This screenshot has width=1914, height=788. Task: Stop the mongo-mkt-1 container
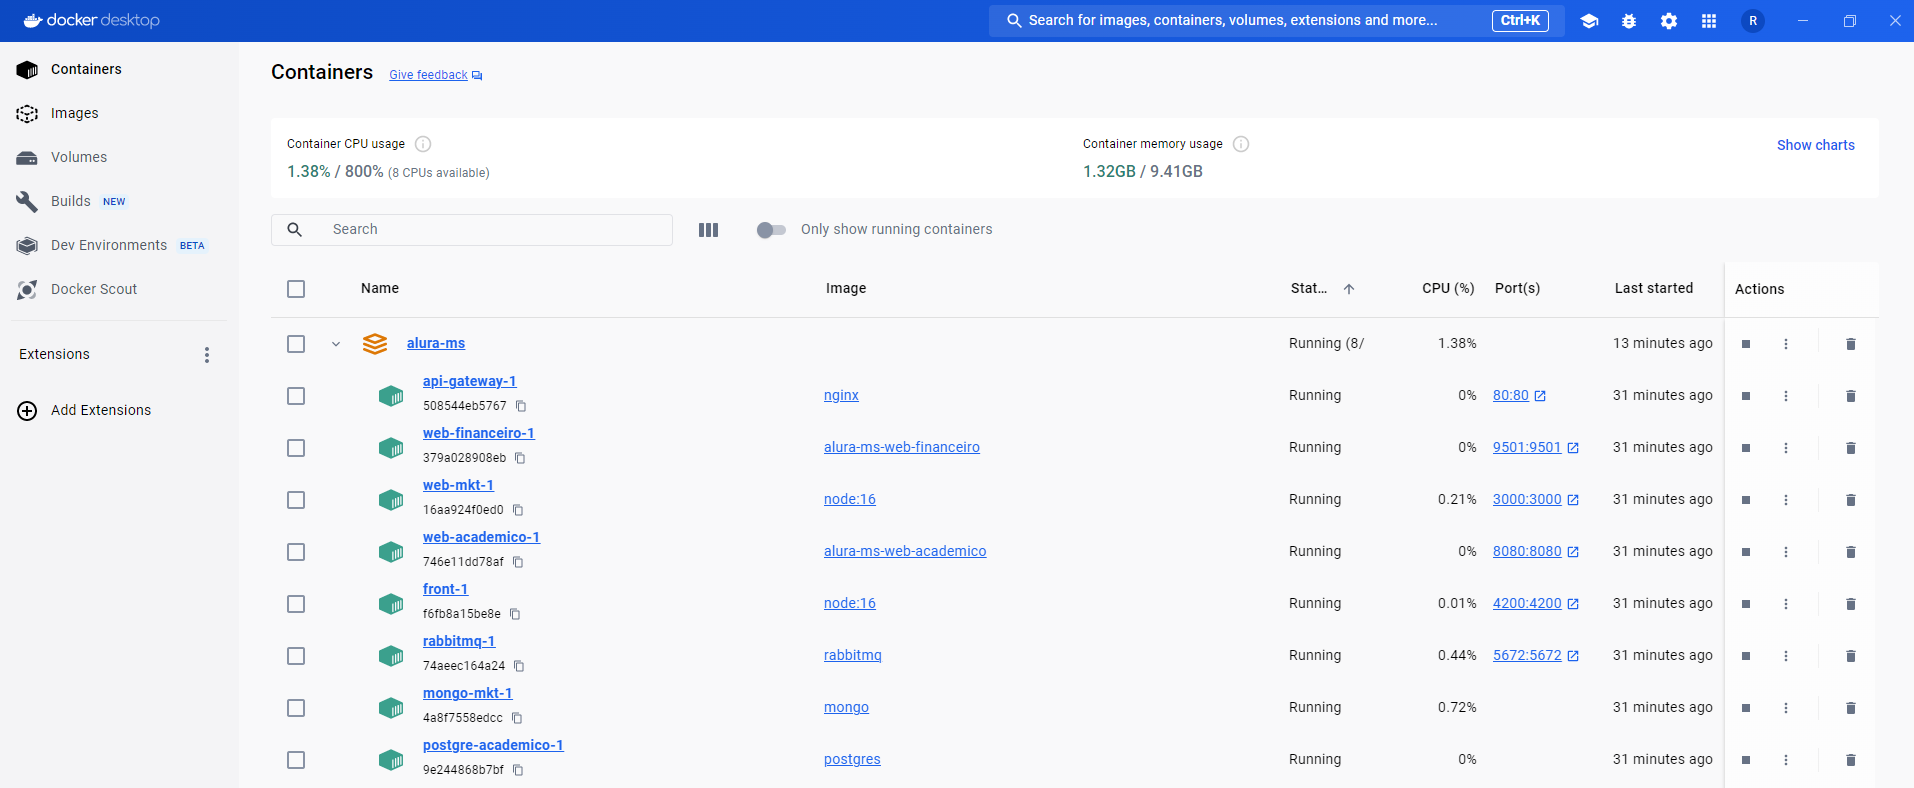coord(1746,708)
